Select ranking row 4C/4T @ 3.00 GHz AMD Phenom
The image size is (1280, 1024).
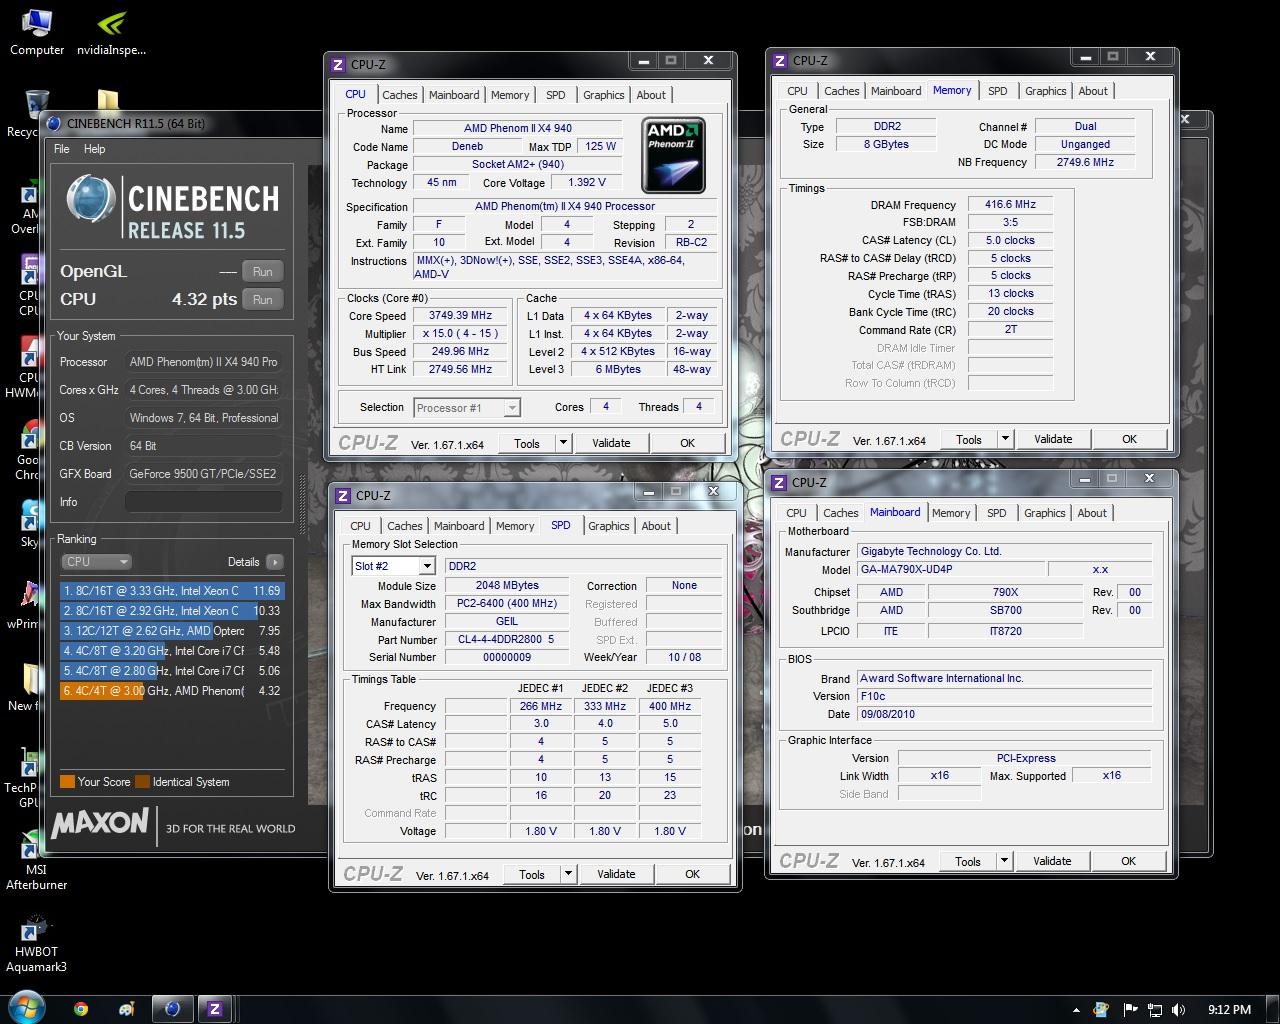click(x=172, y=691)
